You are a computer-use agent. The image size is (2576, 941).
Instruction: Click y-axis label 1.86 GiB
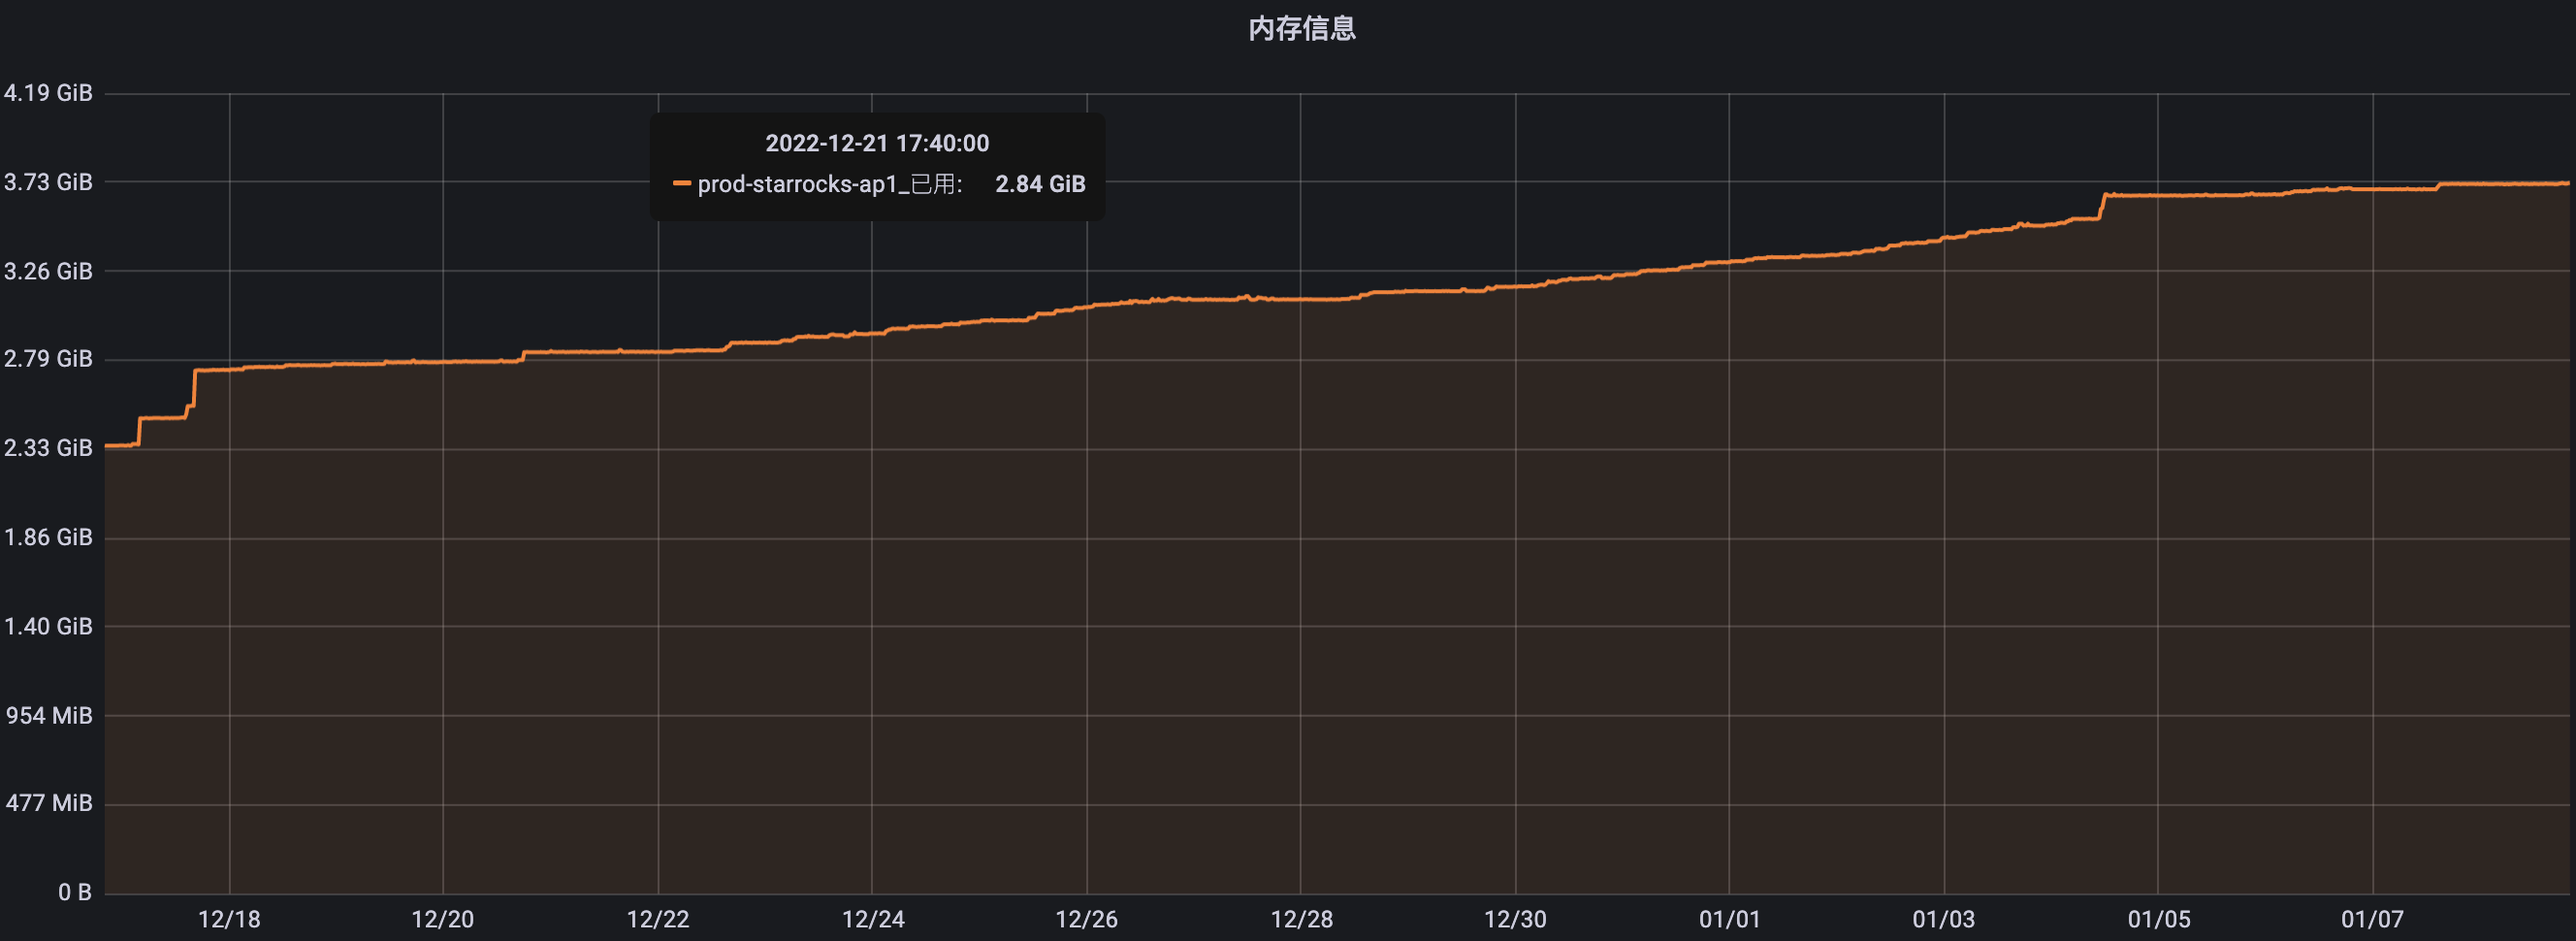tap(48, 538)
